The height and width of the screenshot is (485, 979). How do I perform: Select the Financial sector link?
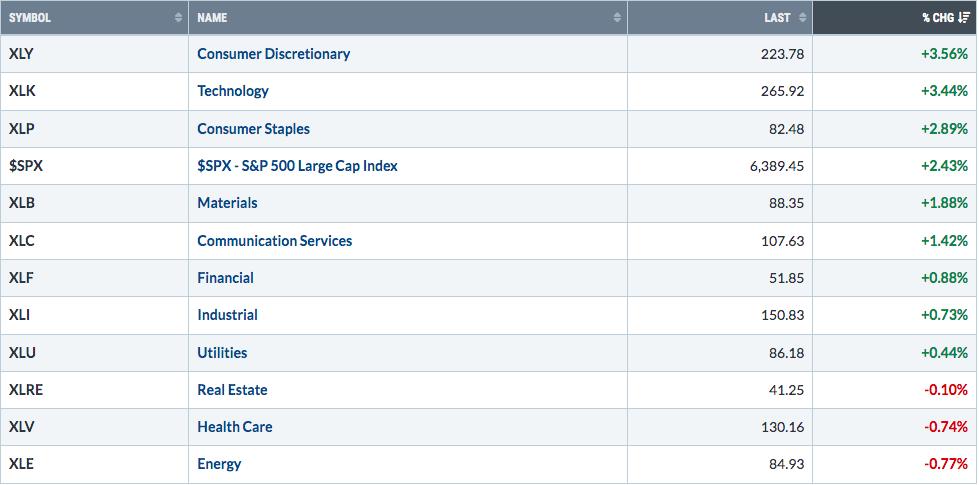click(x=225, y=278)
